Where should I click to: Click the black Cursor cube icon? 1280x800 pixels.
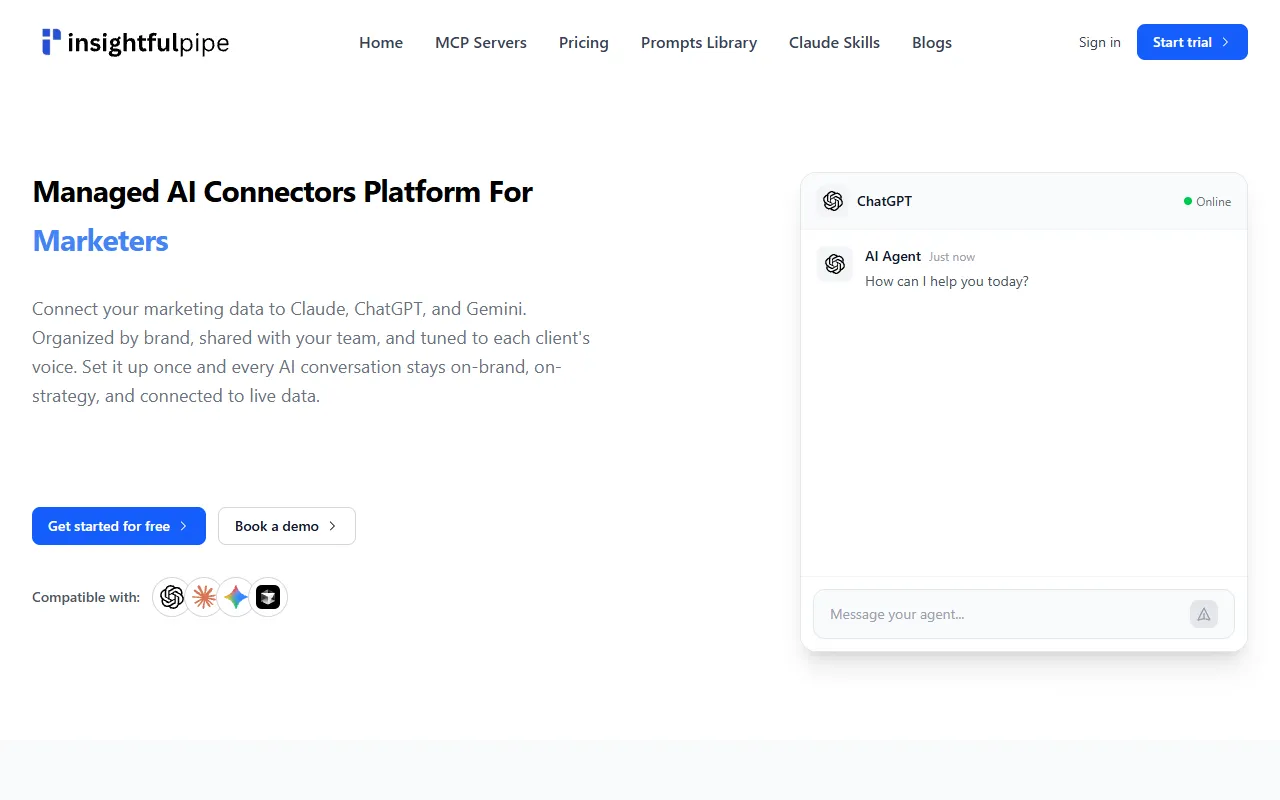tap(268, 597)
